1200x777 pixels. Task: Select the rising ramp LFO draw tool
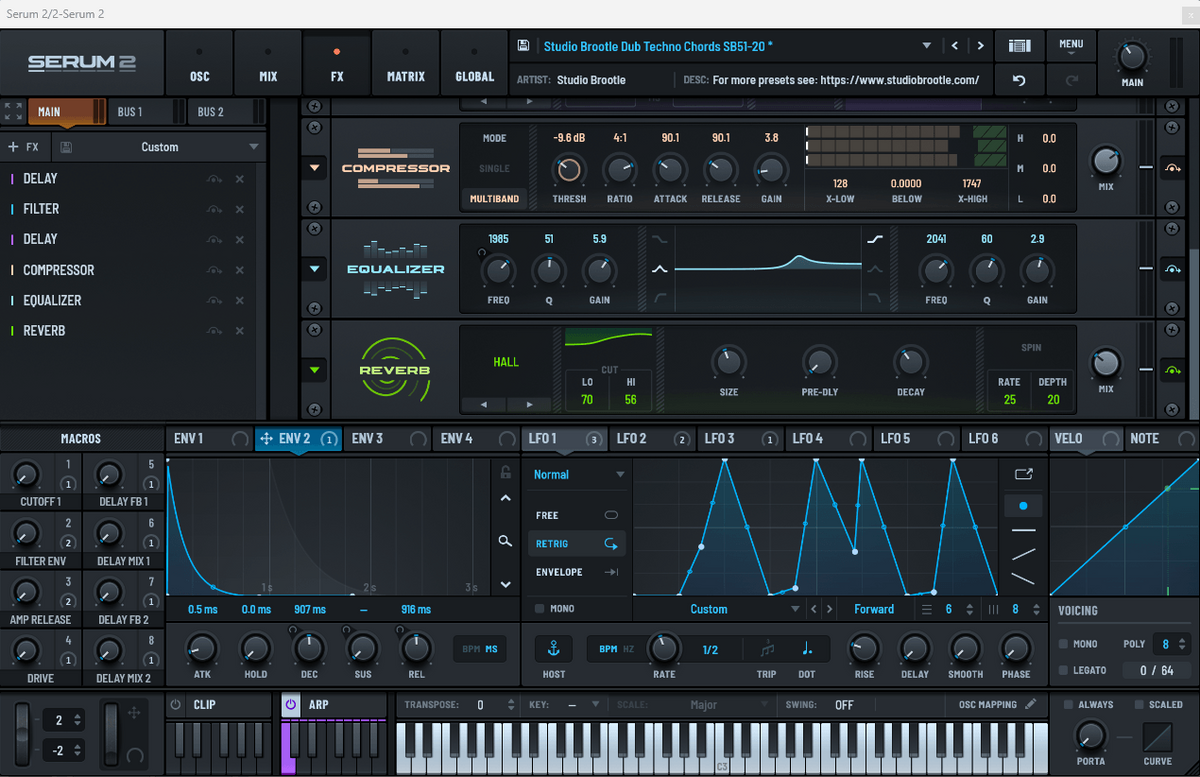(x=1023, y=553)
